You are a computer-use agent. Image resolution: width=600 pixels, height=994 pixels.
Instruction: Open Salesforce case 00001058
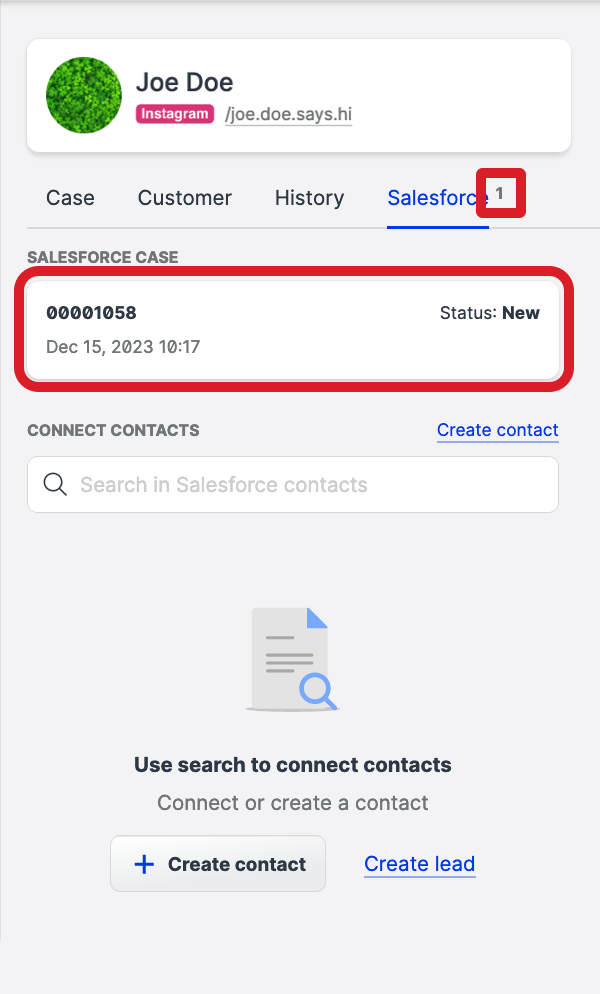(x=292, y=329)
